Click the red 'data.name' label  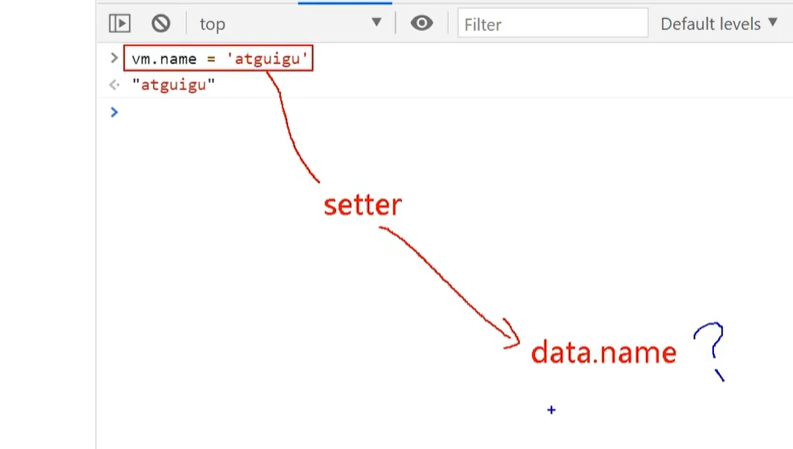click(x=603, y=352)
